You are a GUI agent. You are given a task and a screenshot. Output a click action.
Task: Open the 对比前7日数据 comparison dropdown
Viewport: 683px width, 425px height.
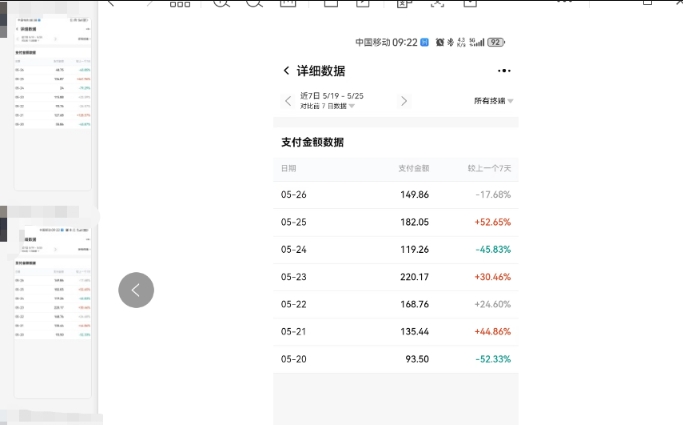[x=331, y=106]
